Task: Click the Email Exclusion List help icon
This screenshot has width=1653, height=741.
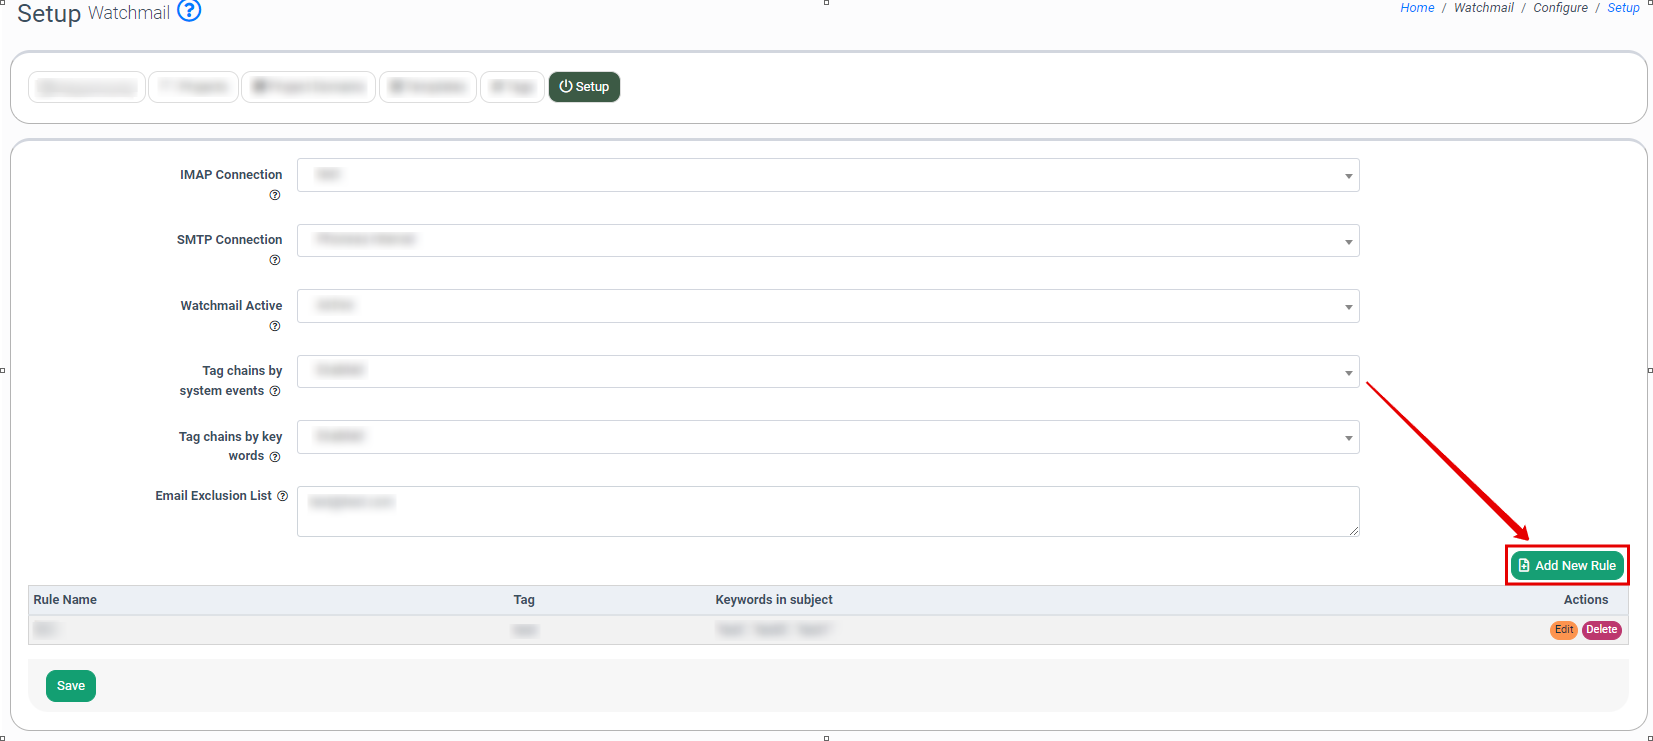Action: 282,496
